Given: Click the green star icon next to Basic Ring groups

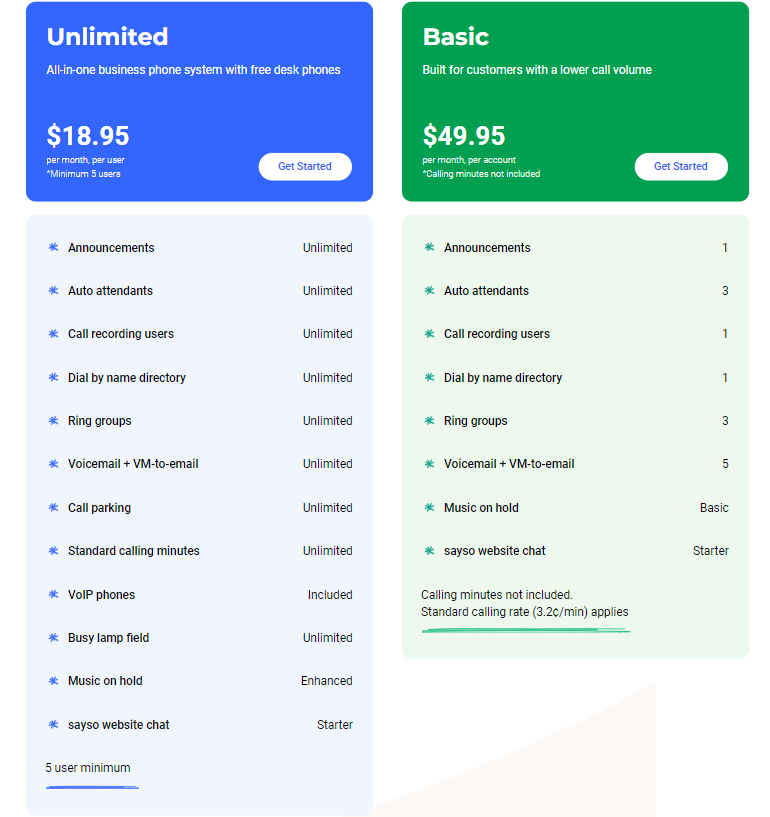Looking at the screenshot, I should click(430, 421).
